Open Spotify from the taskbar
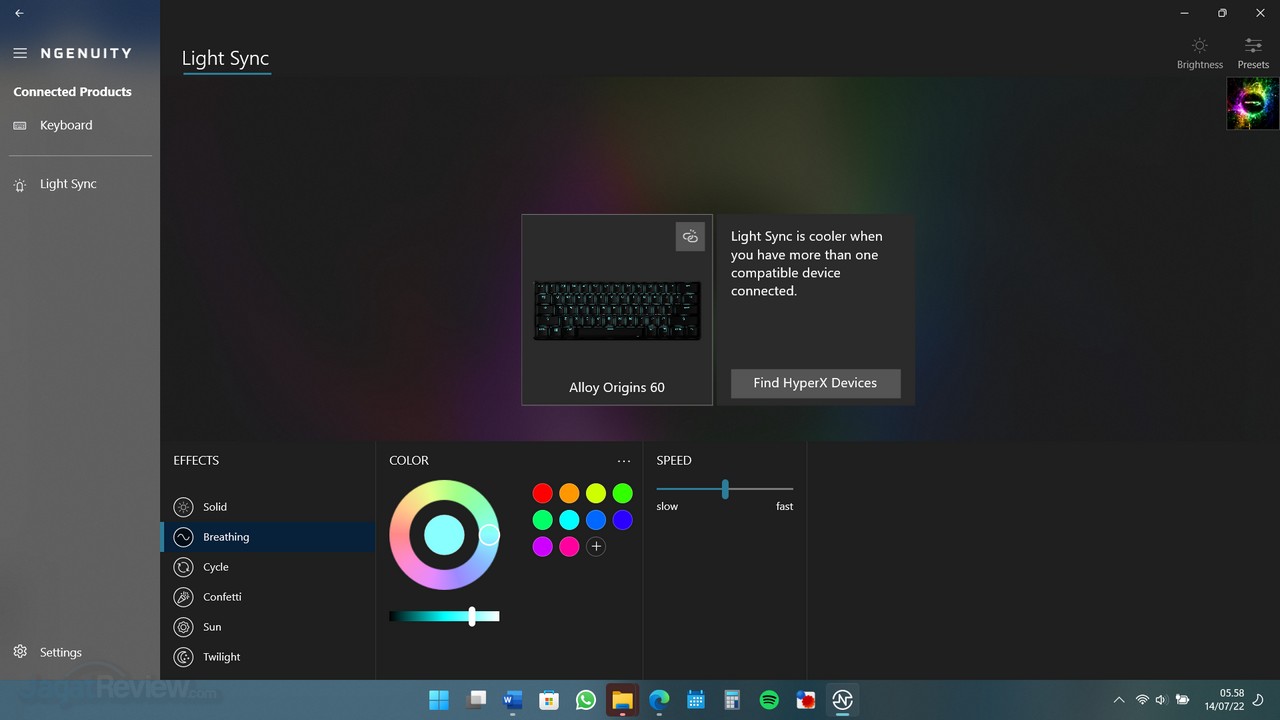This screenshot has width=1280, height=720. pyautogui.click(x=769, y=700)
